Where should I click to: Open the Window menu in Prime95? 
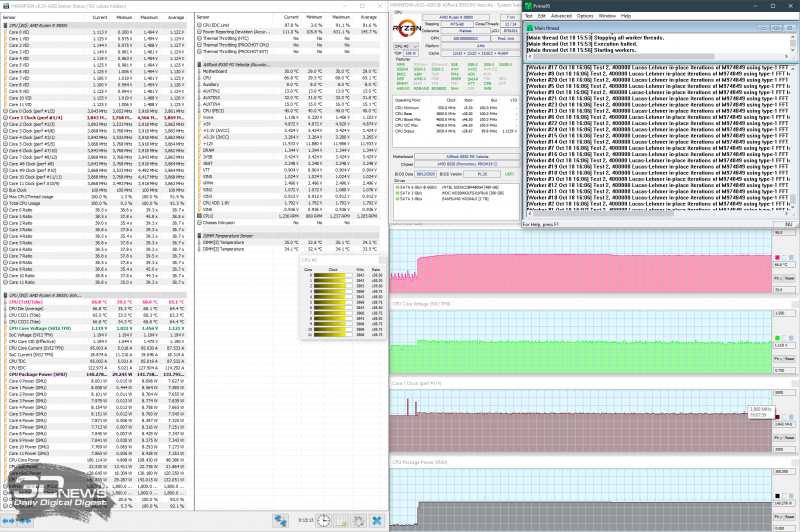[x=607, y=16]
